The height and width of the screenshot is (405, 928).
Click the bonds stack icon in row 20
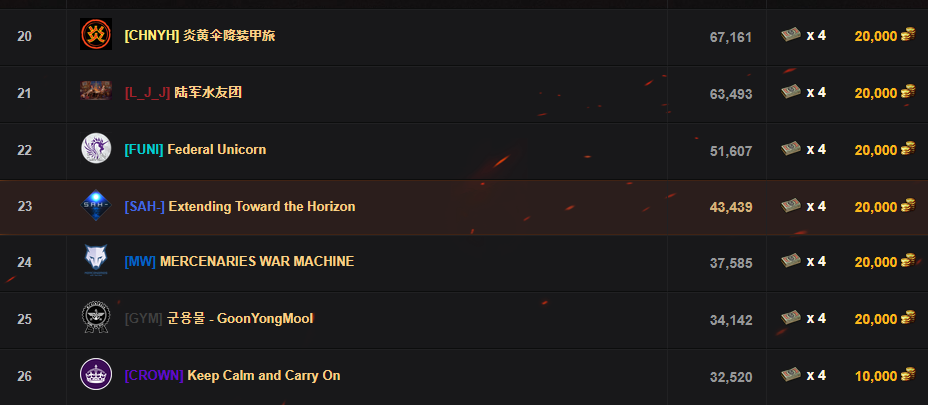click(x=791, y=35)
